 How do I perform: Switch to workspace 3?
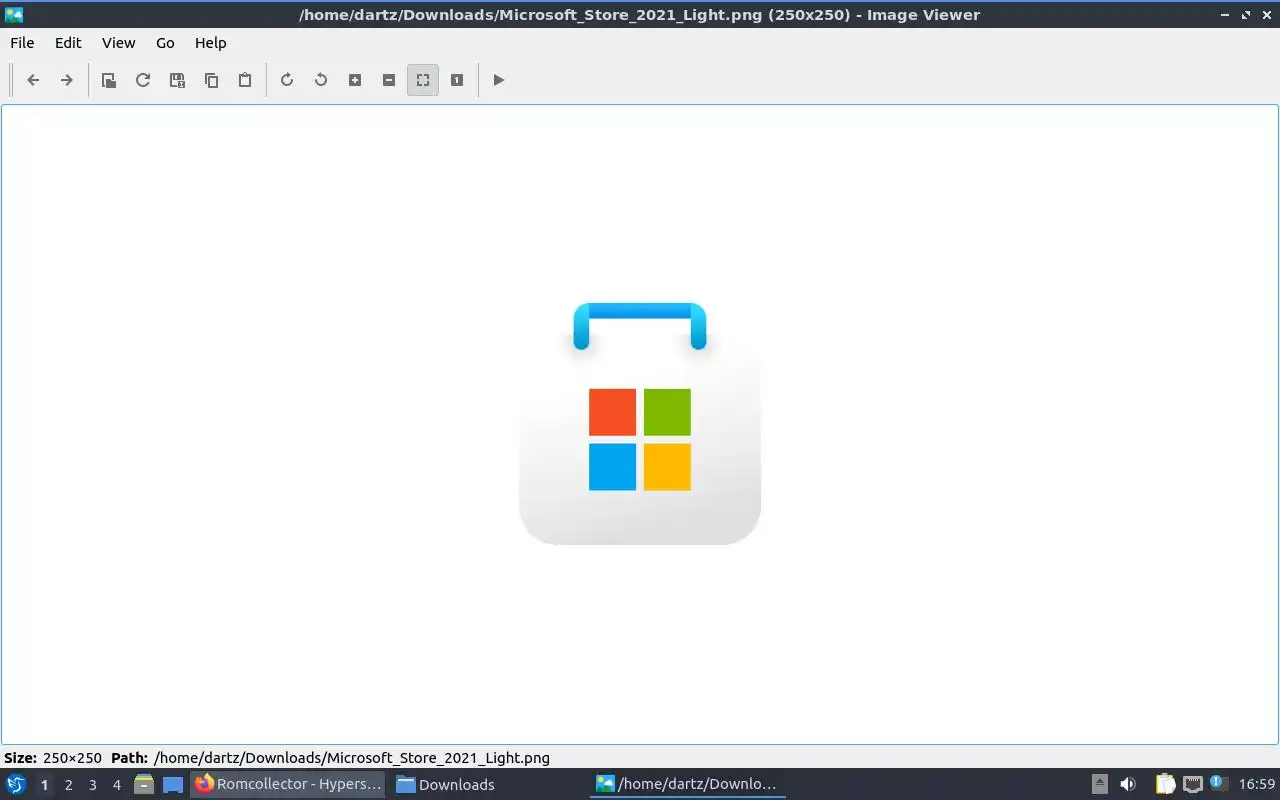click(93, 785)
